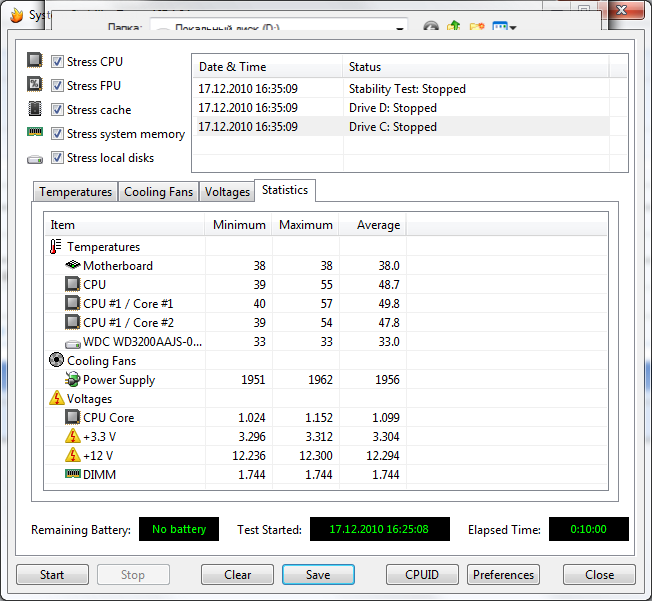Click the thermometer icon next to Temperatures
Screen dimensions: 652x601
click(x=56, y=246)
